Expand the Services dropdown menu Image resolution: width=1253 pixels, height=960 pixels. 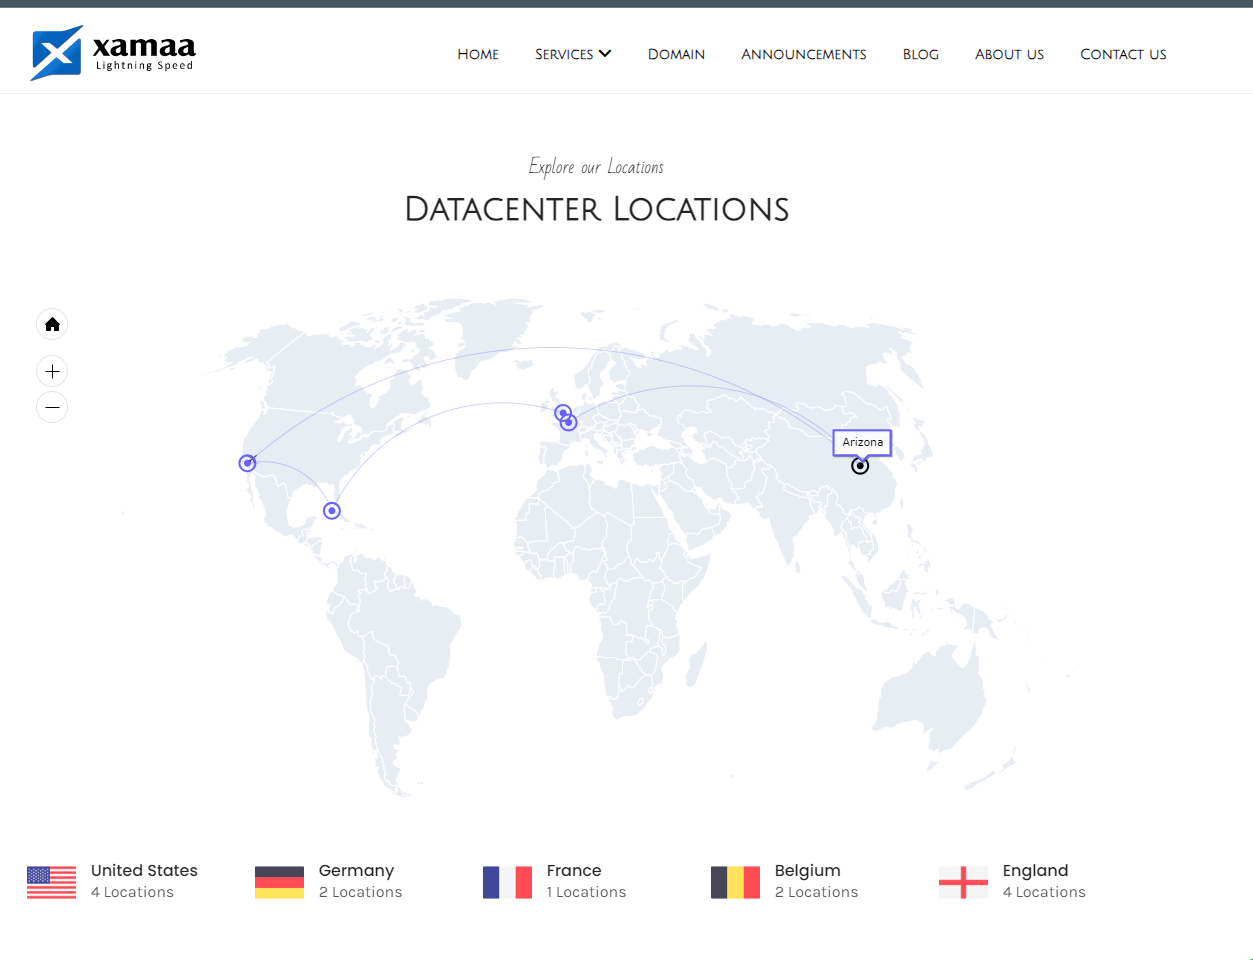[573, 54]
